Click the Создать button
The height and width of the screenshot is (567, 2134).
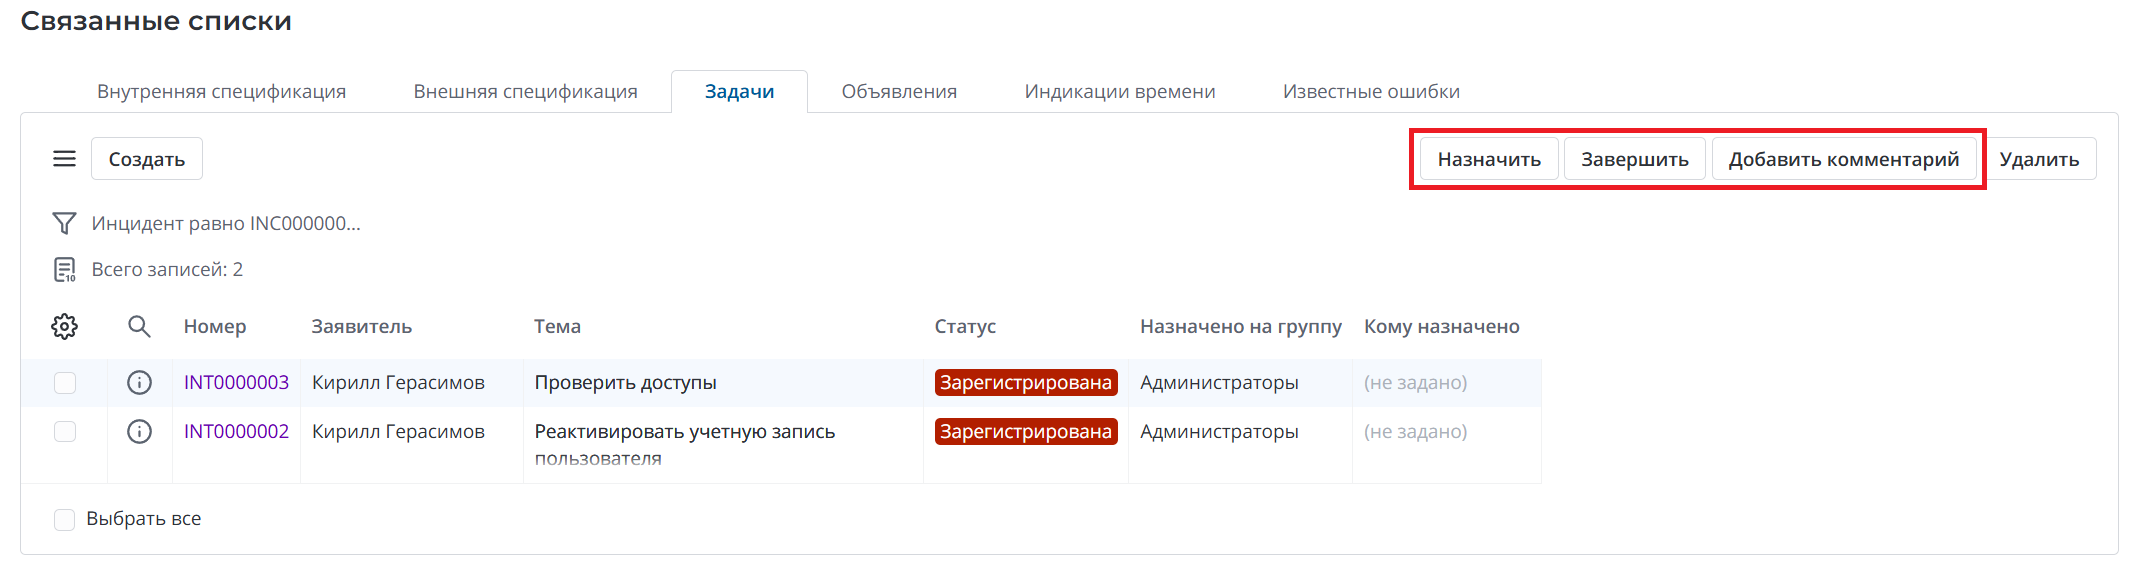coord(147,159)
